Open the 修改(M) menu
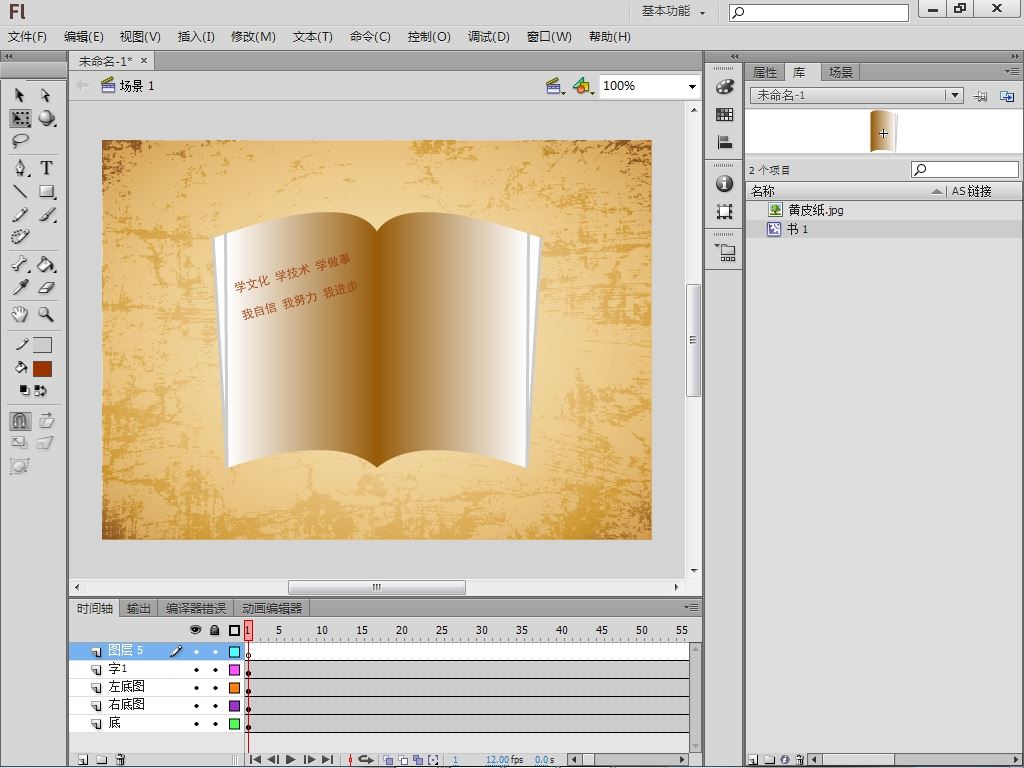1024x768 pixels. [253, 37]
